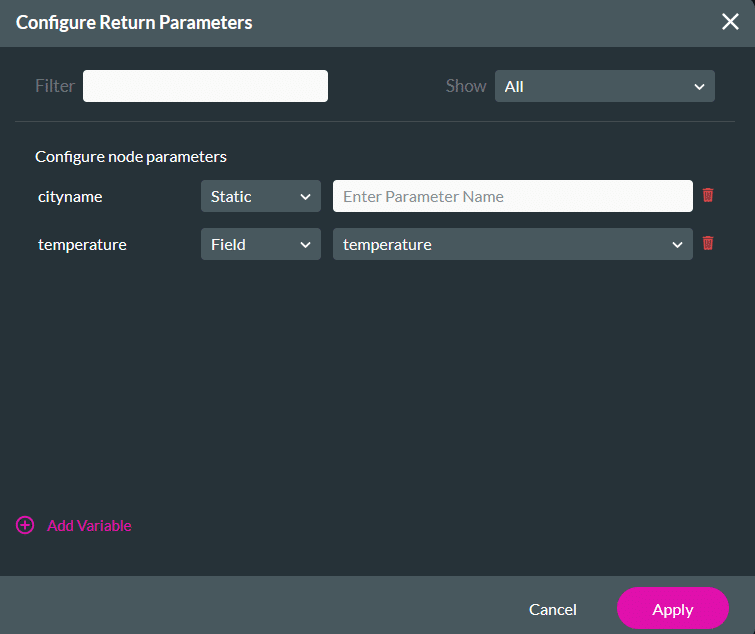Expand the temperature field value dropdown
The image size is (755, 634).
[513, 244]
